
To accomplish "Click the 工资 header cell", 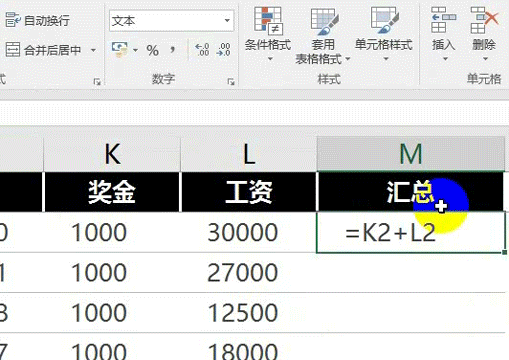I will point(248,192).
